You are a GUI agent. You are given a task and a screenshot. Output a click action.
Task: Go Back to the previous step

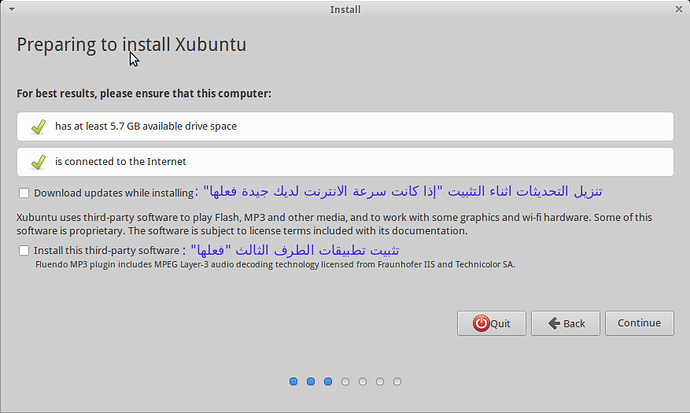coord(565,323)
